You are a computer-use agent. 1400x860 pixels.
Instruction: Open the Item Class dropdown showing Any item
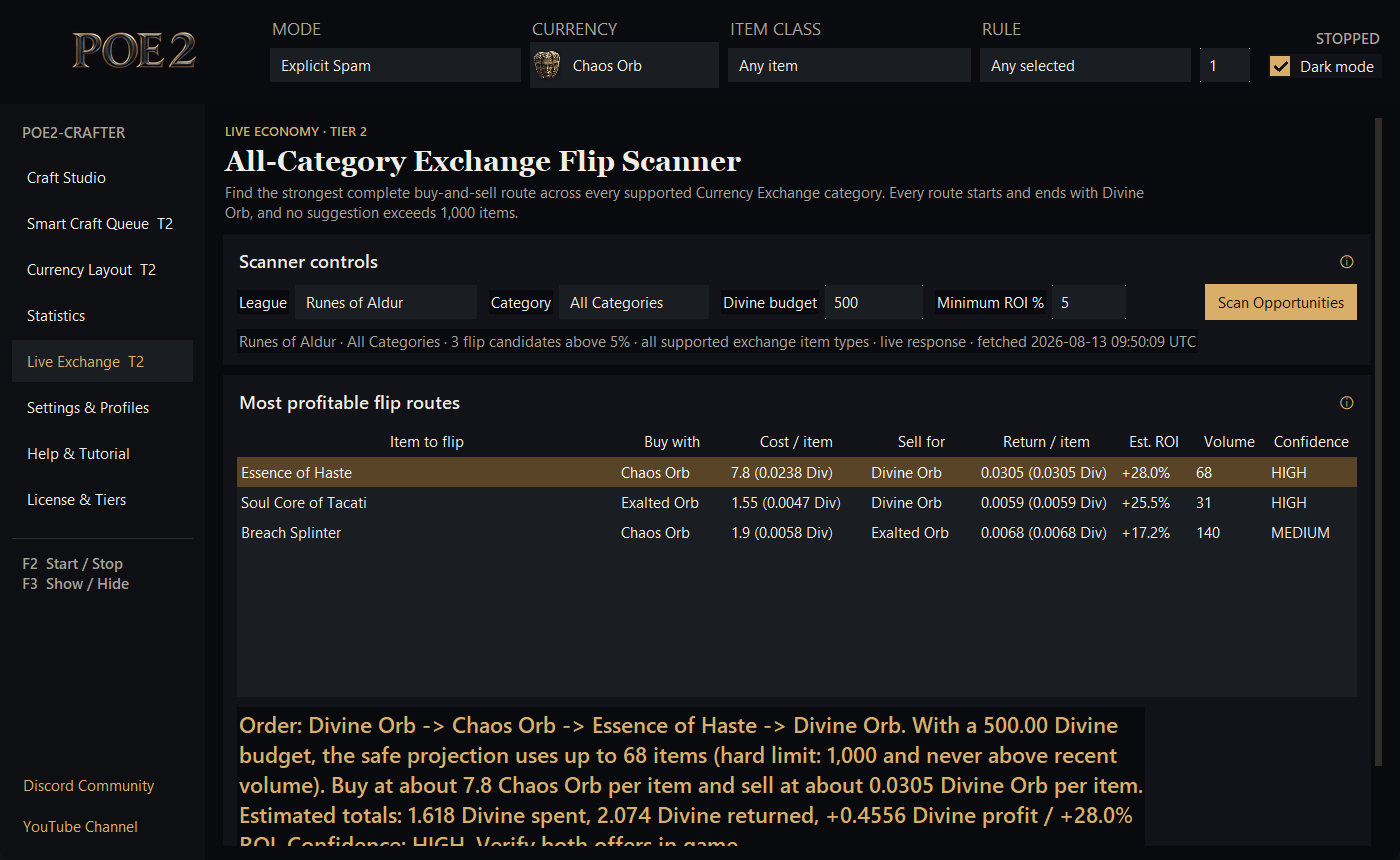[x=849, y=66]
